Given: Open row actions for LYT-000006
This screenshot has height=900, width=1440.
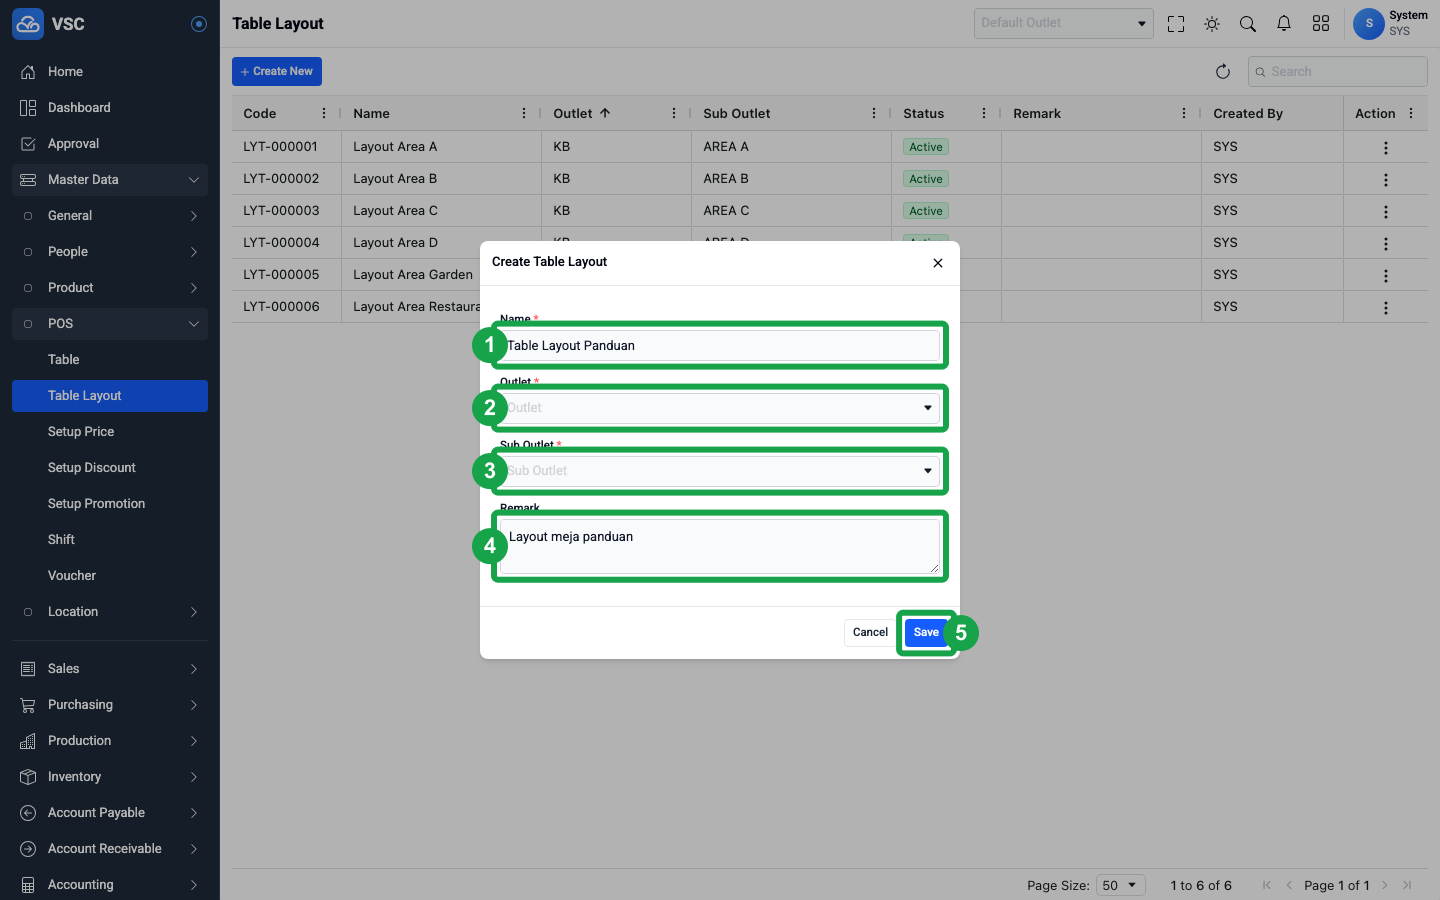Looking at the screenshot, I should (1385, 308).
